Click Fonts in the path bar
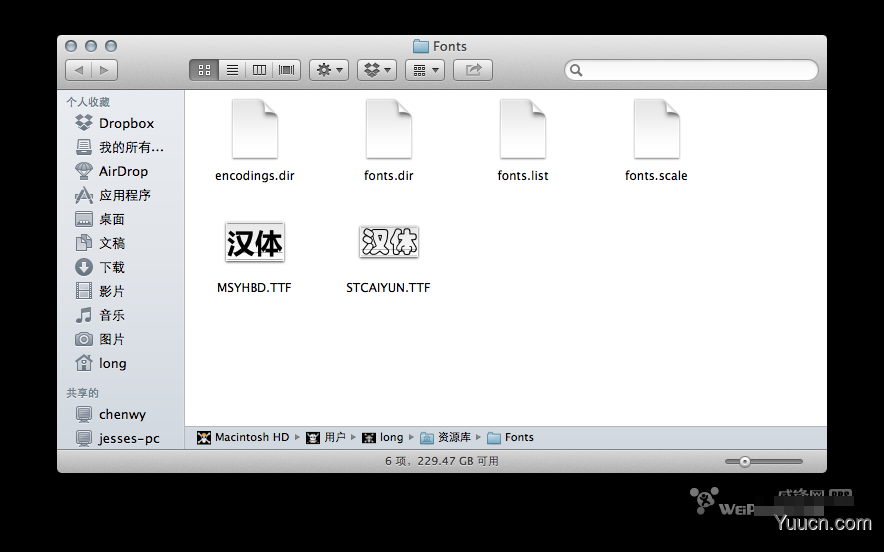This screenshot has height=552, width=884. coord(510,438)
